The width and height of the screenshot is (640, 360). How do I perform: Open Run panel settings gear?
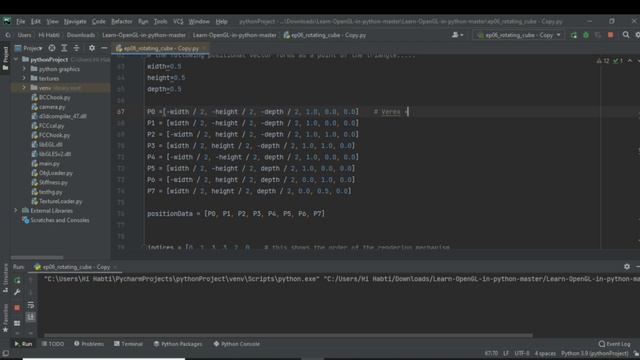coord(627,267)
